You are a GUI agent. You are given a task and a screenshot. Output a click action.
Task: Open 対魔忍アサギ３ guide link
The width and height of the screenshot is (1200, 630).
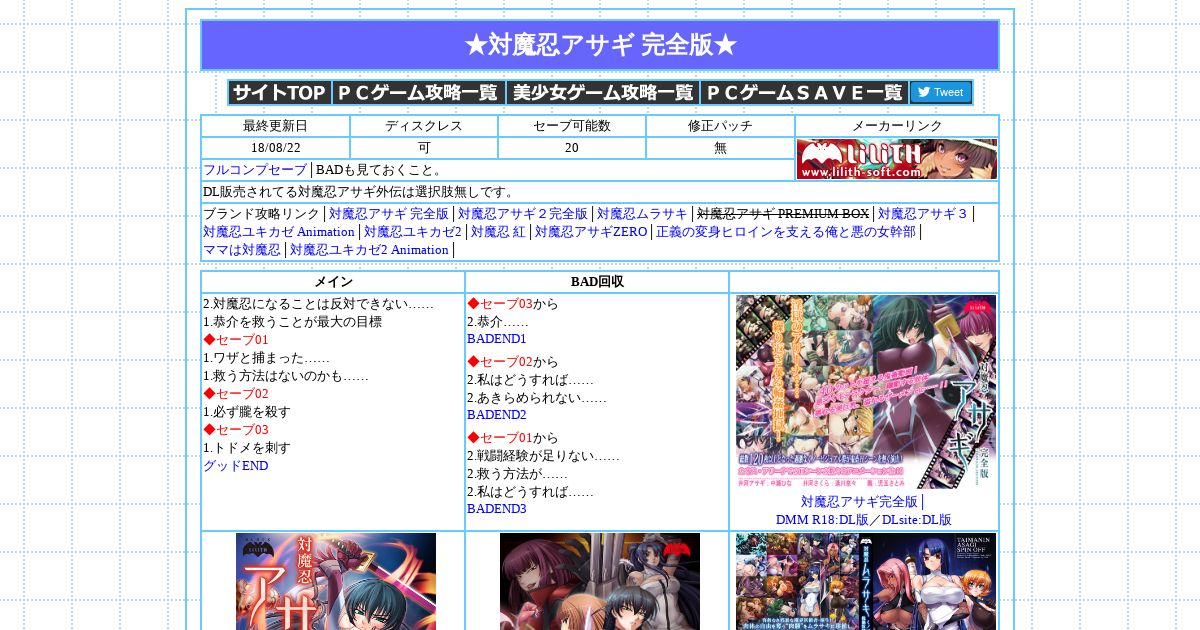[x=923, y=214]
